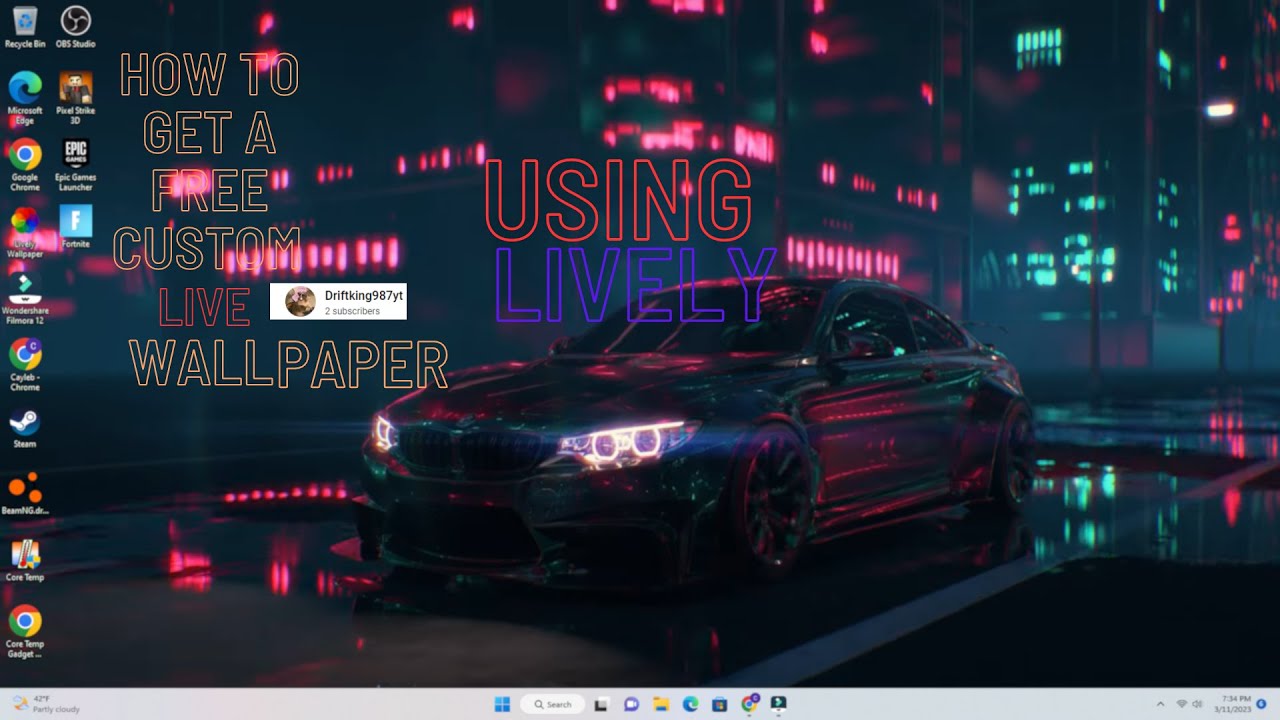This screenshot has width=1280, height=720.
Task: Select the Core Temp desktop icon
Action: pos(25,560)
